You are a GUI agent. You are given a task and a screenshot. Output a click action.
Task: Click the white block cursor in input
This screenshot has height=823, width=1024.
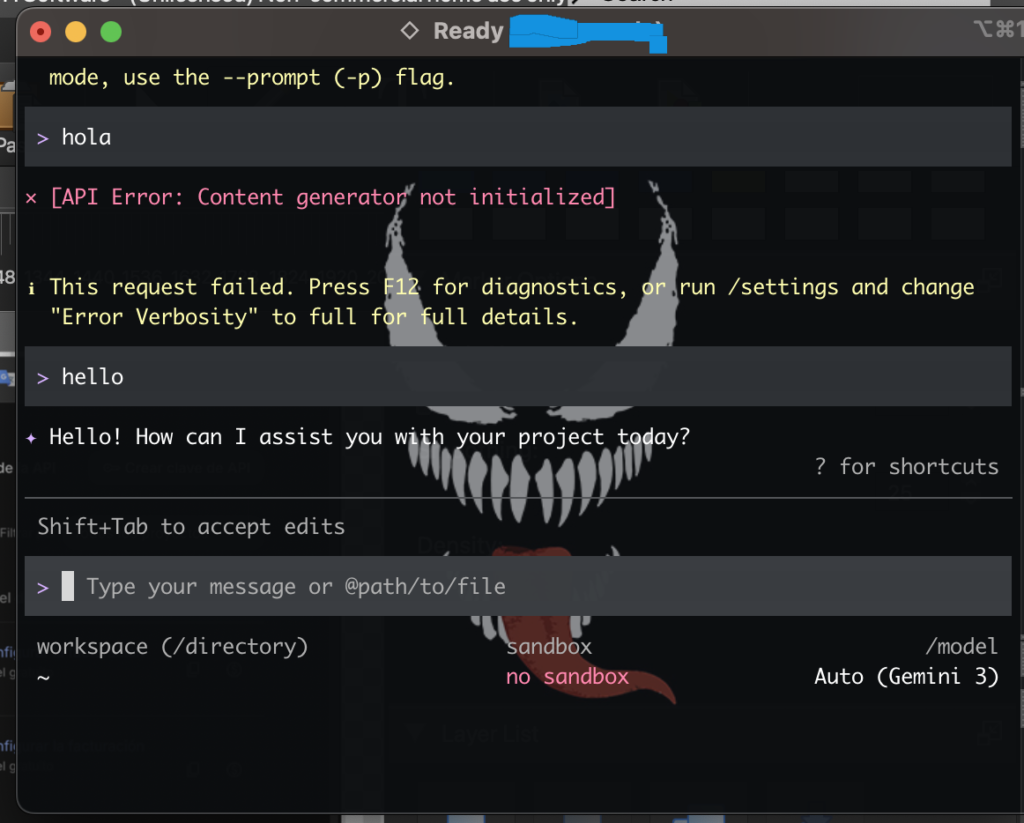(x=68, y=586)
